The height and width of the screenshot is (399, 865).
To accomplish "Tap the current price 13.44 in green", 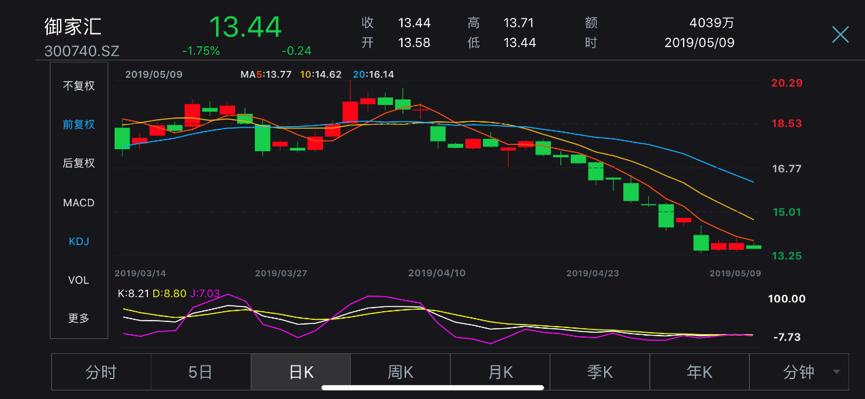I will (245, 26).
